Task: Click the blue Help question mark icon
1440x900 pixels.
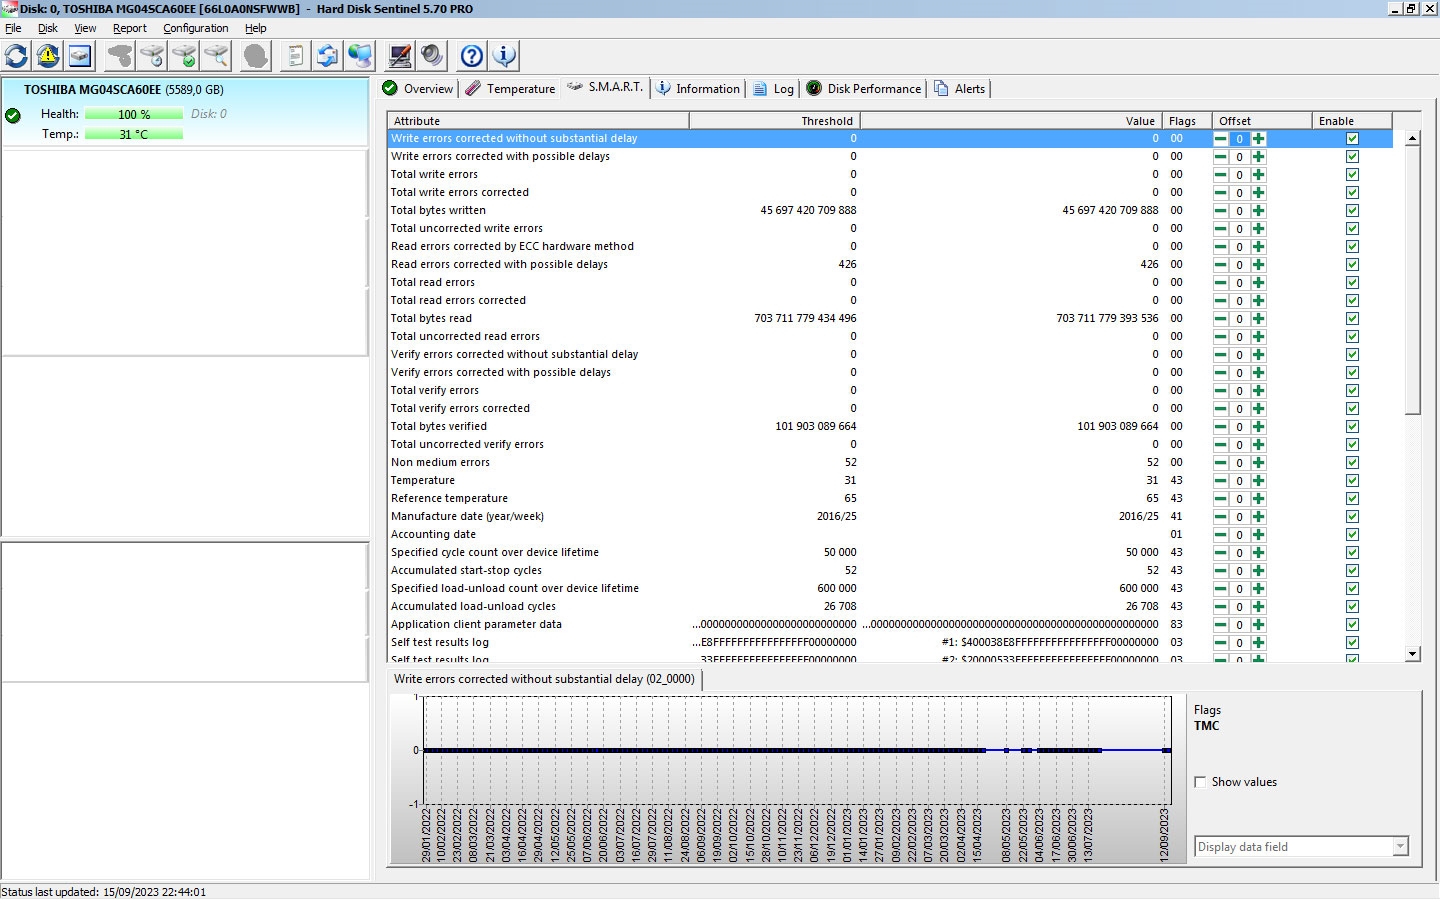Action: [472, 56]
